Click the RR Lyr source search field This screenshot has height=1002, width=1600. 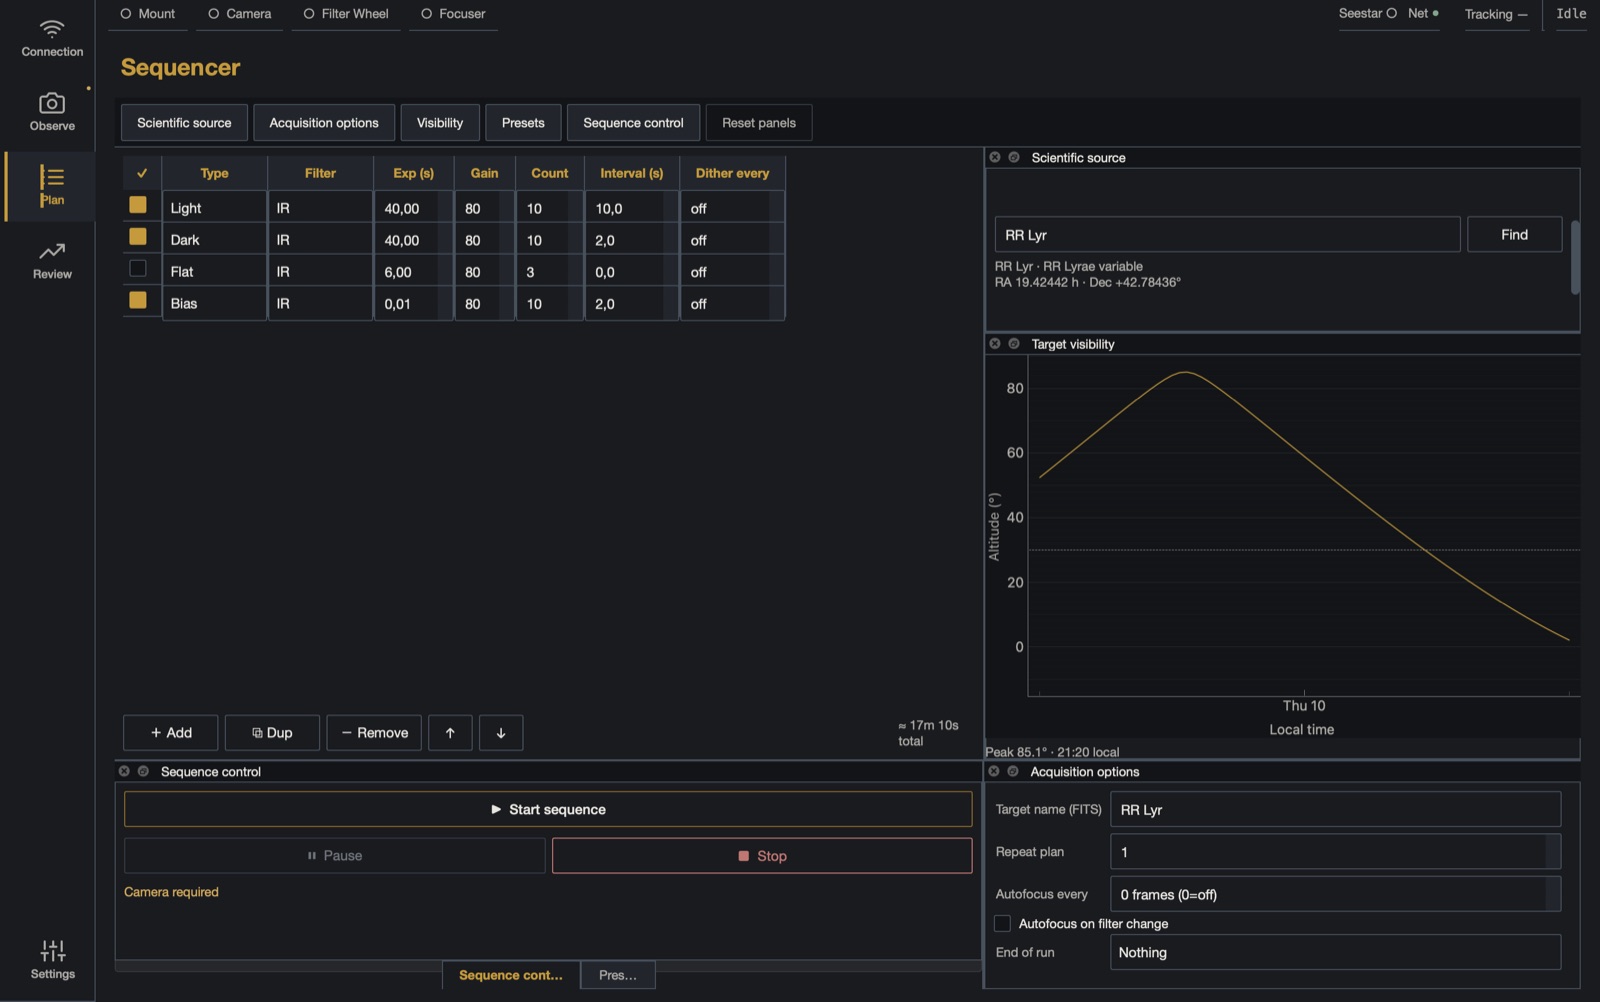1227,234
